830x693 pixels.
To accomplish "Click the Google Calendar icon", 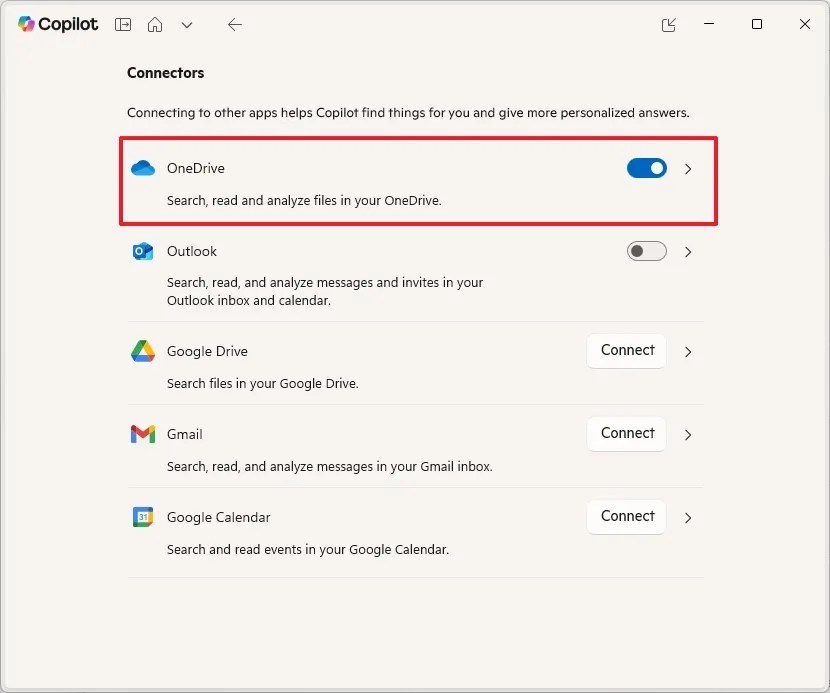I will pyautogui.click(x=142, y=517).
